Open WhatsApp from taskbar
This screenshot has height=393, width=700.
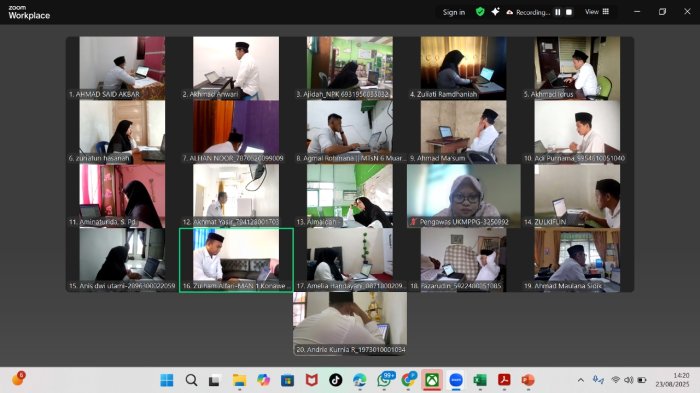[384, 380]
